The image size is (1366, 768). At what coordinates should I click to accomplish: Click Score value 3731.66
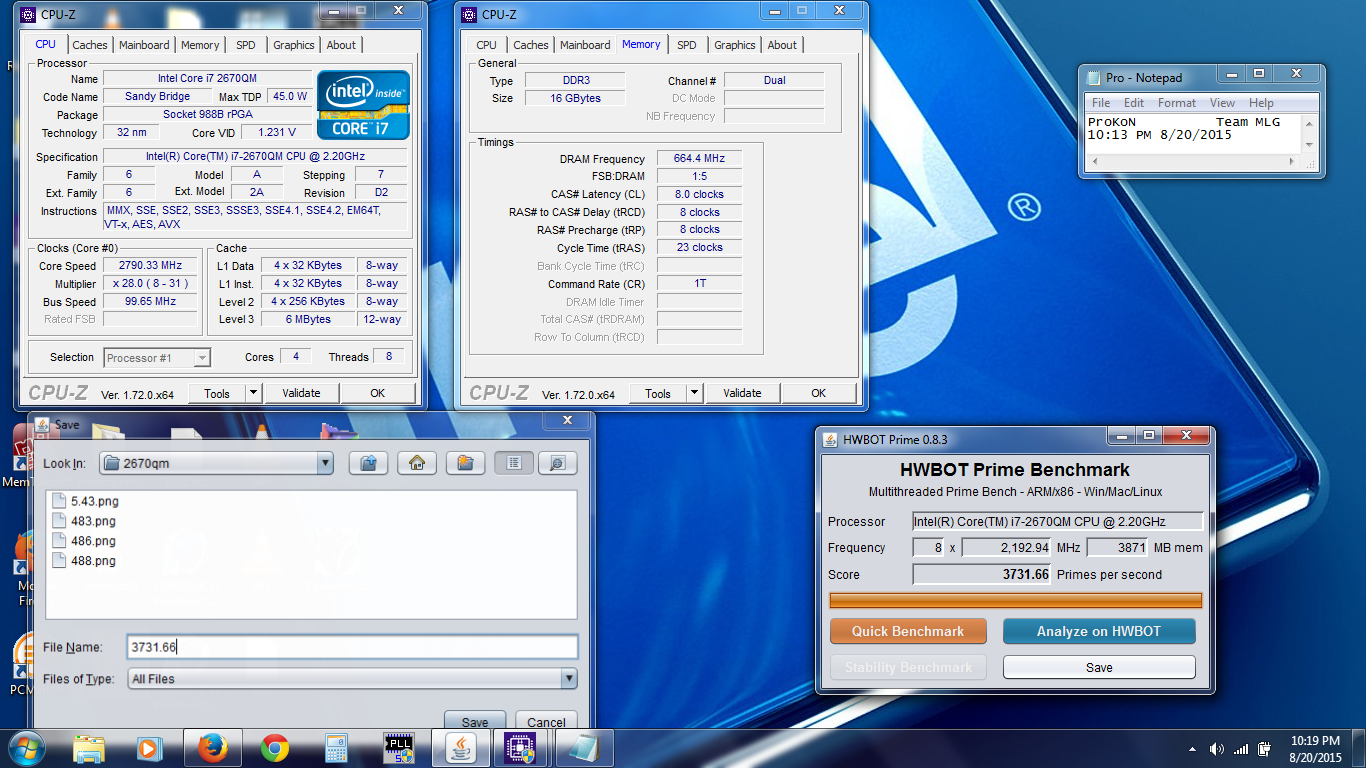click(982, 574)
